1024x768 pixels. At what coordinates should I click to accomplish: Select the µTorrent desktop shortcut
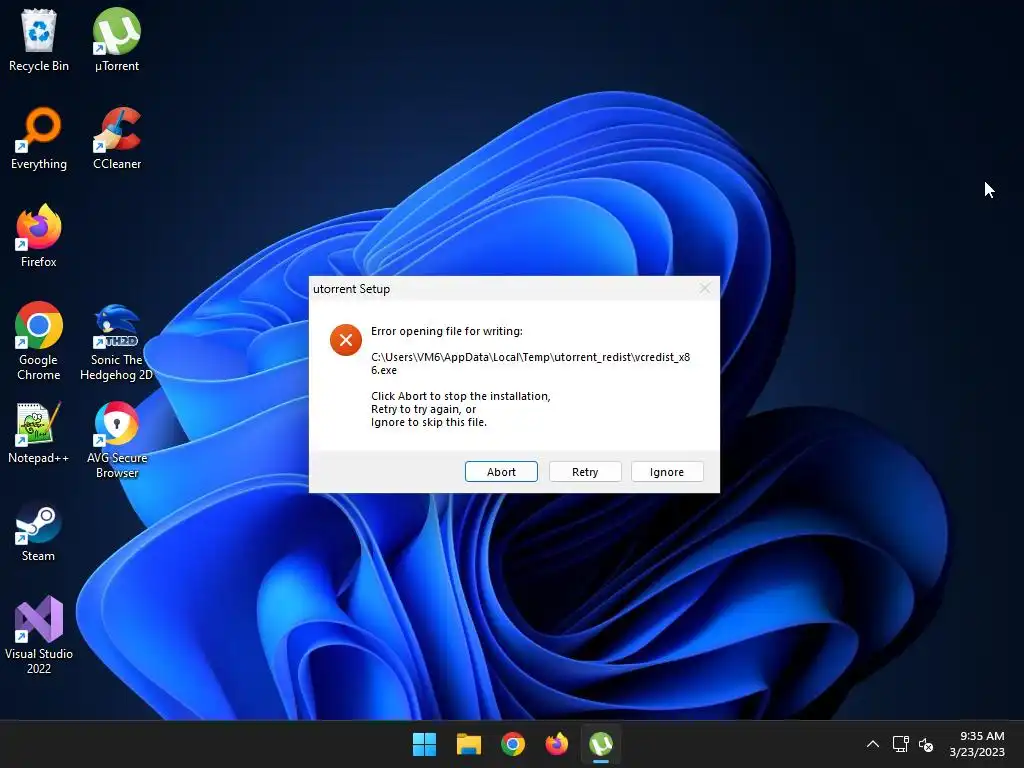tap(117, 40)
